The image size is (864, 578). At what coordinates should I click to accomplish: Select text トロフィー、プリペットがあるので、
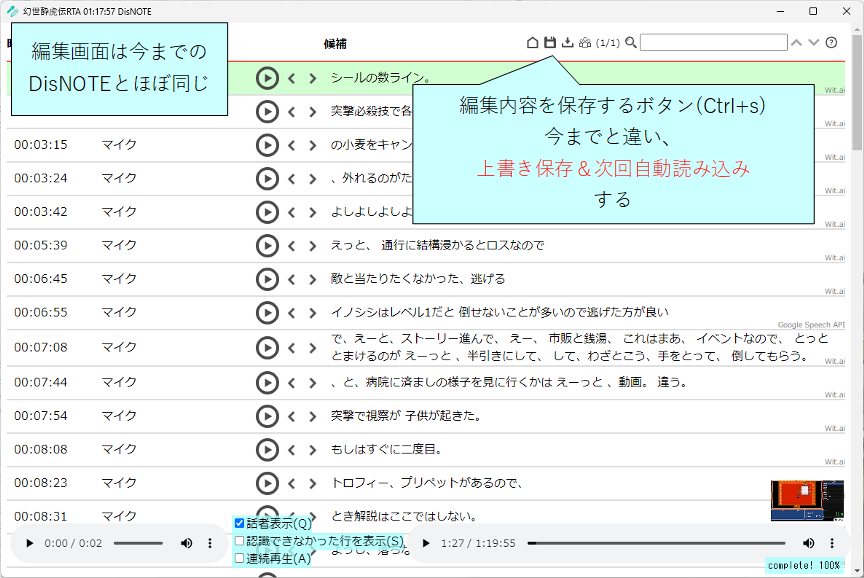[426, 483]
